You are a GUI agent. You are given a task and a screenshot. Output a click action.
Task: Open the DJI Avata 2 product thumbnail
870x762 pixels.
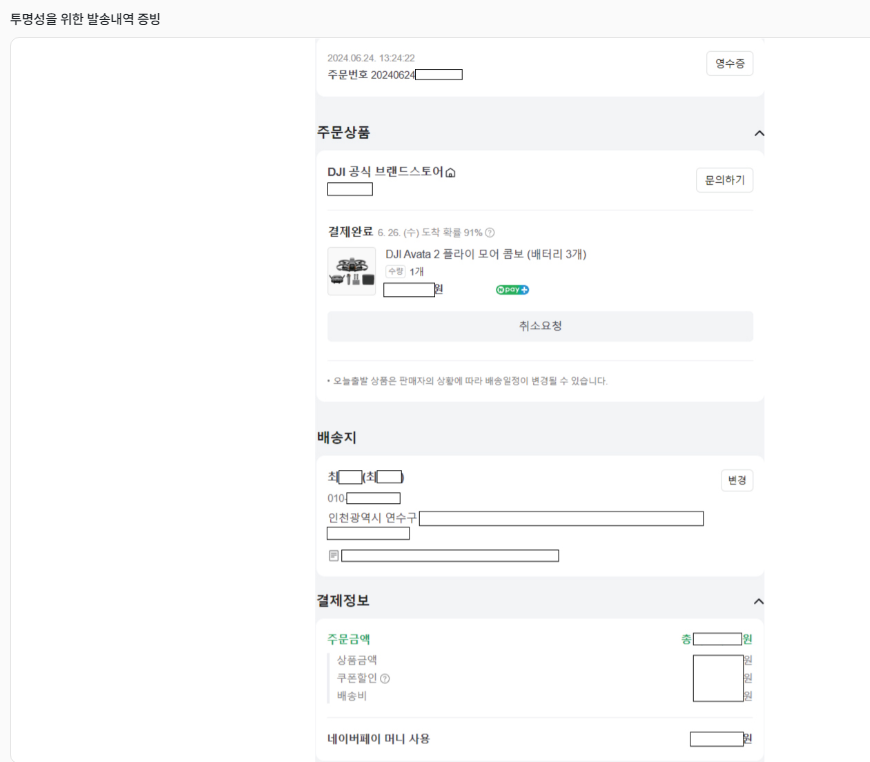(351, 271)
